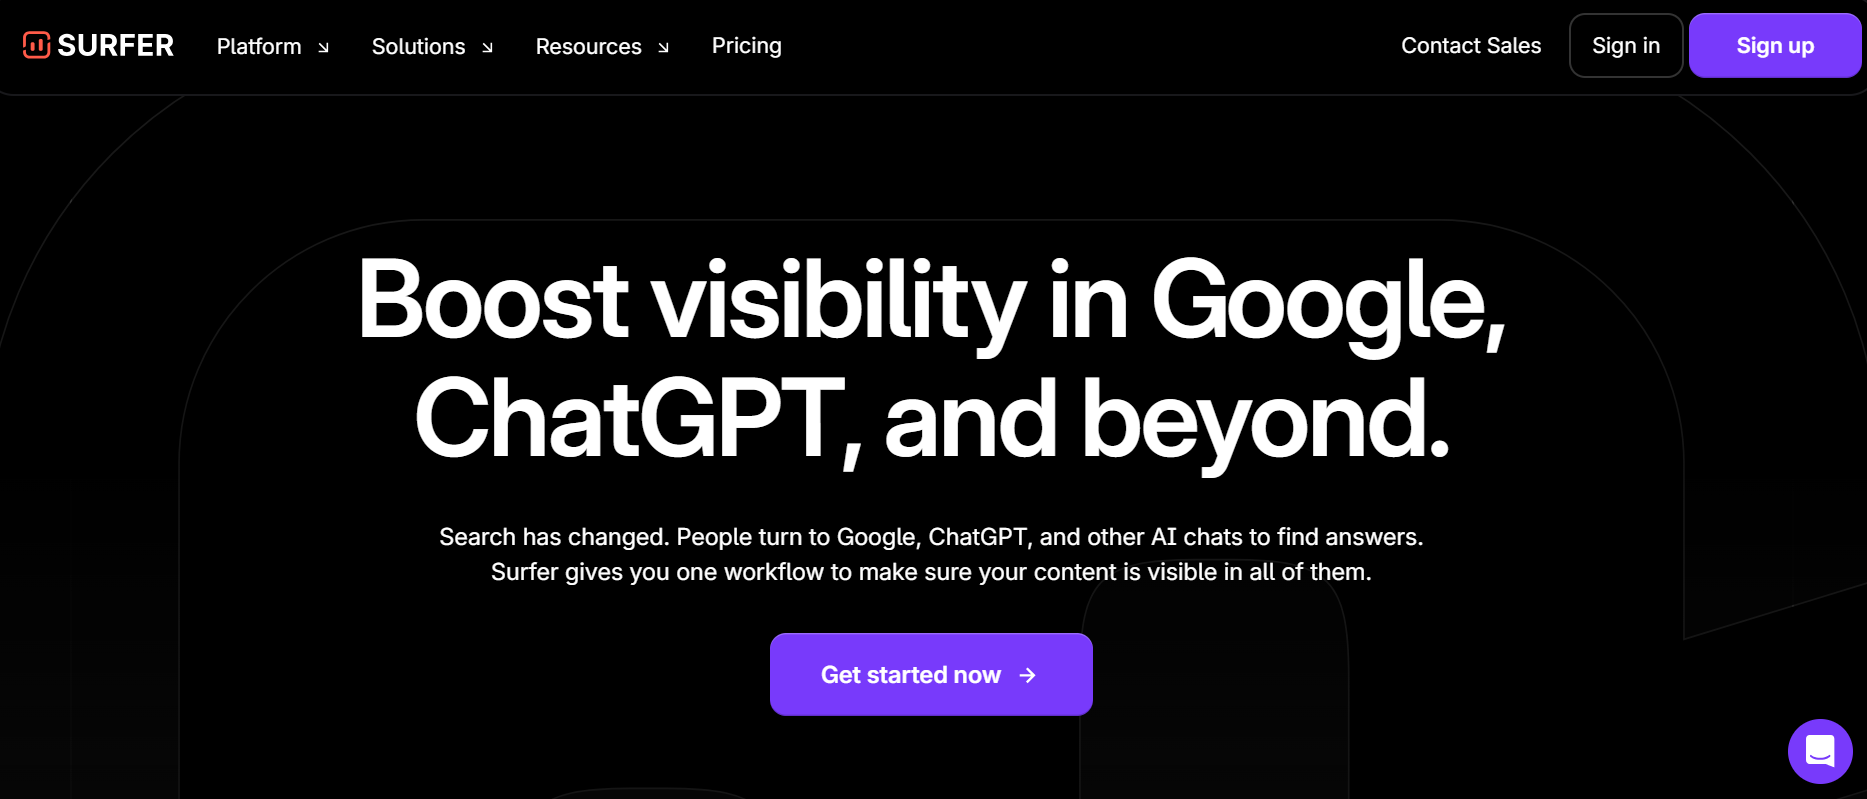
Task: Click the purple Sign up button
Action: (1775, 46)
